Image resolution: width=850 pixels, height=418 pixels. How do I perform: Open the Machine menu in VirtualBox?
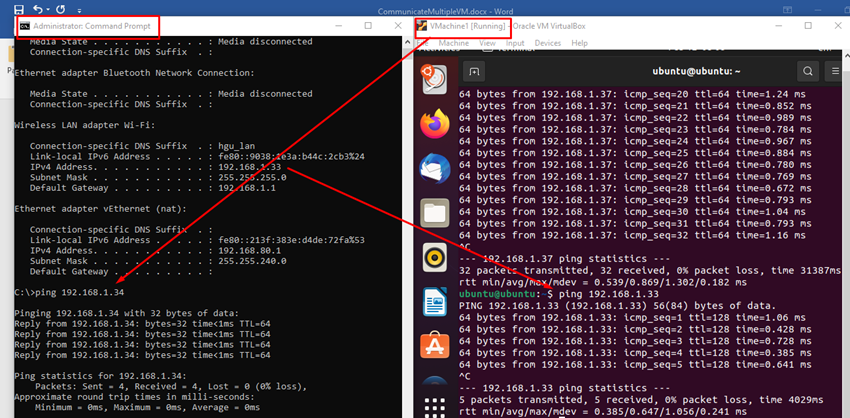click(x=454, y=43)
